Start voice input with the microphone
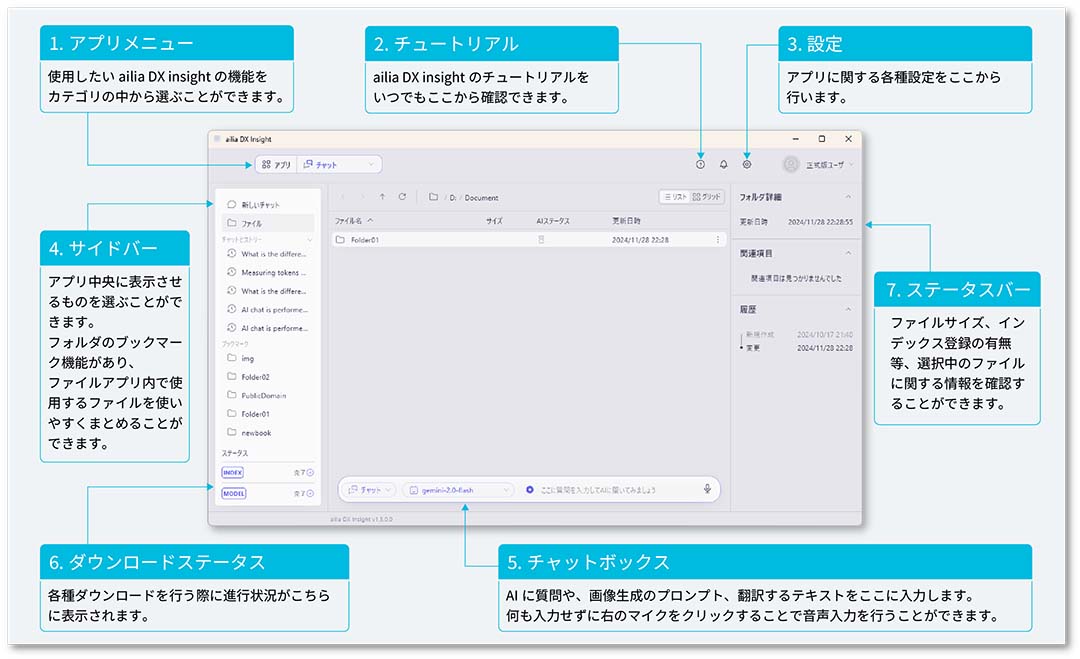Image resolution: width=1080 pixels, height=659 pixels. 707,489
